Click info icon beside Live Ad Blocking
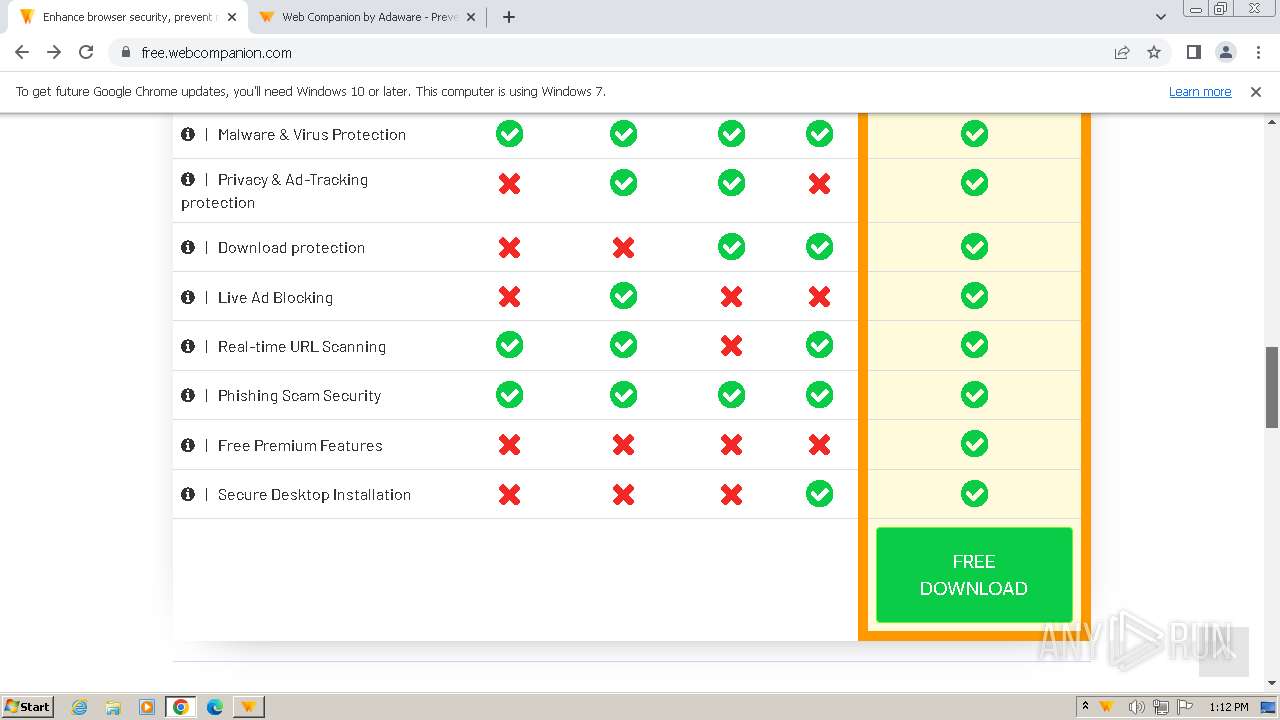This screenshot has height=720, width=1280. [188, 297]
